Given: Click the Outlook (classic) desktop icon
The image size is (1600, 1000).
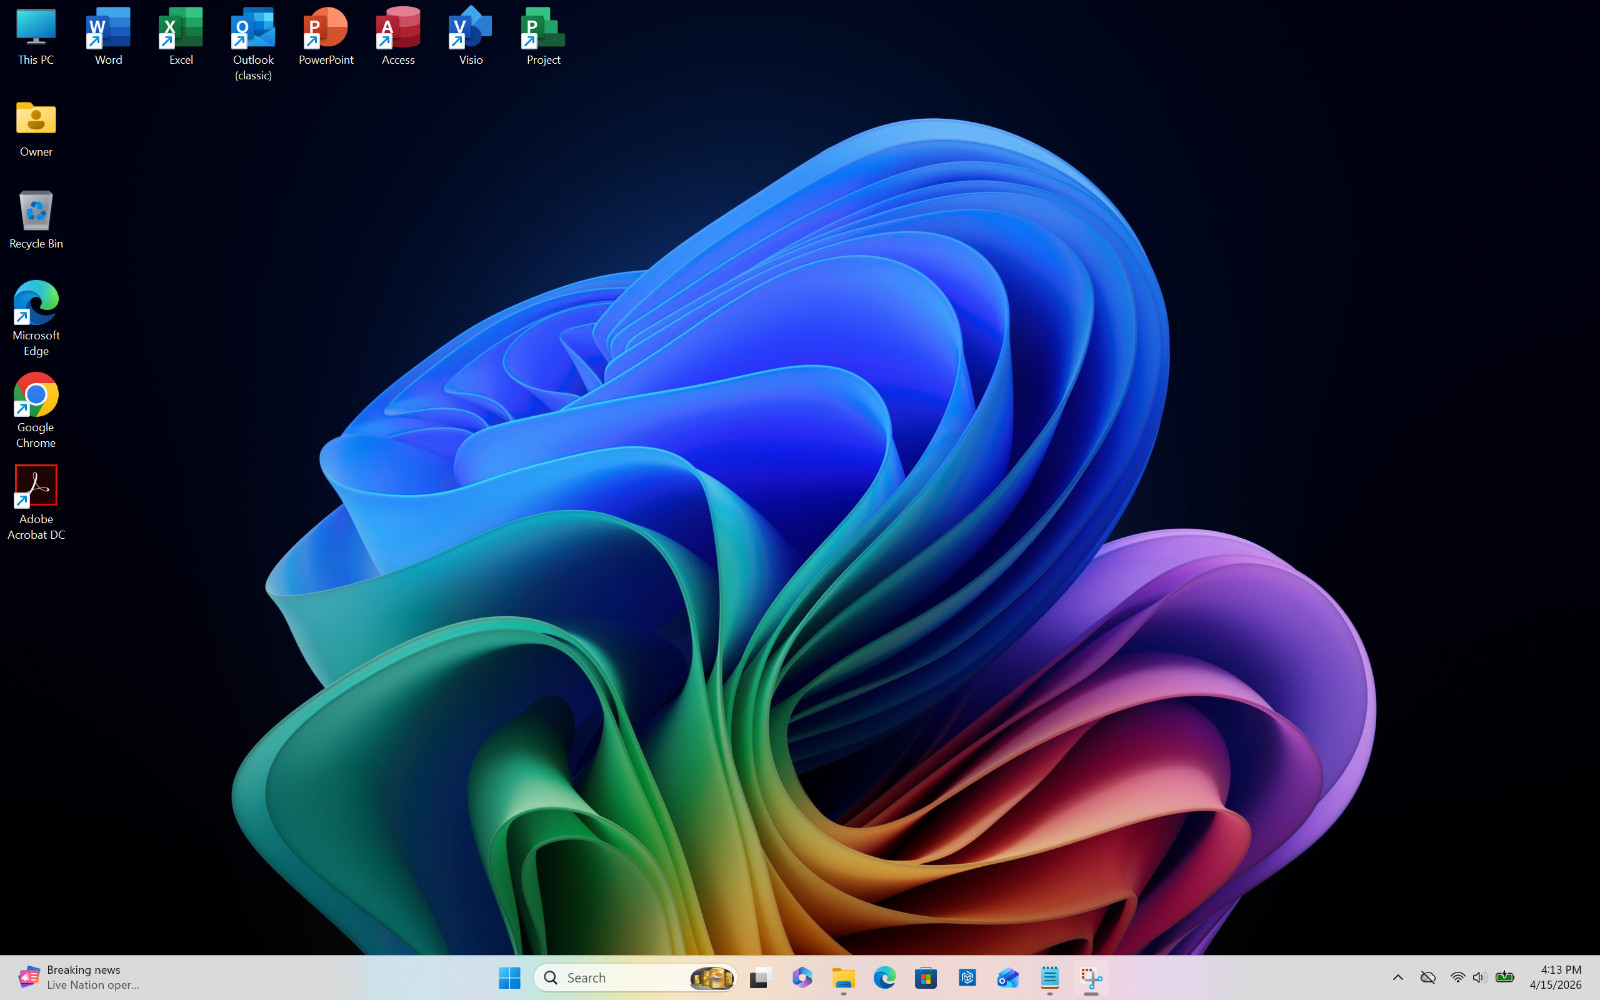Looking at the screenshot, I should click(253, 44).
